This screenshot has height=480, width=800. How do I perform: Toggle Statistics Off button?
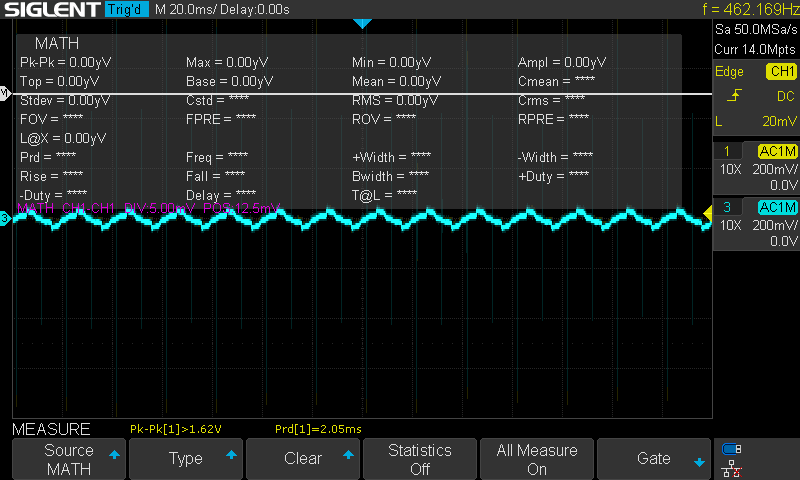point(419,459)
